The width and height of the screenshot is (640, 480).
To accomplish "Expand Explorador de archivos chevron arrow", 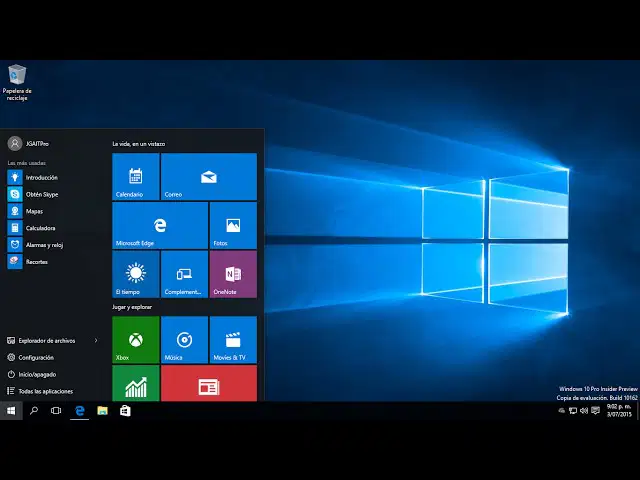I will (x=96, y=340).
